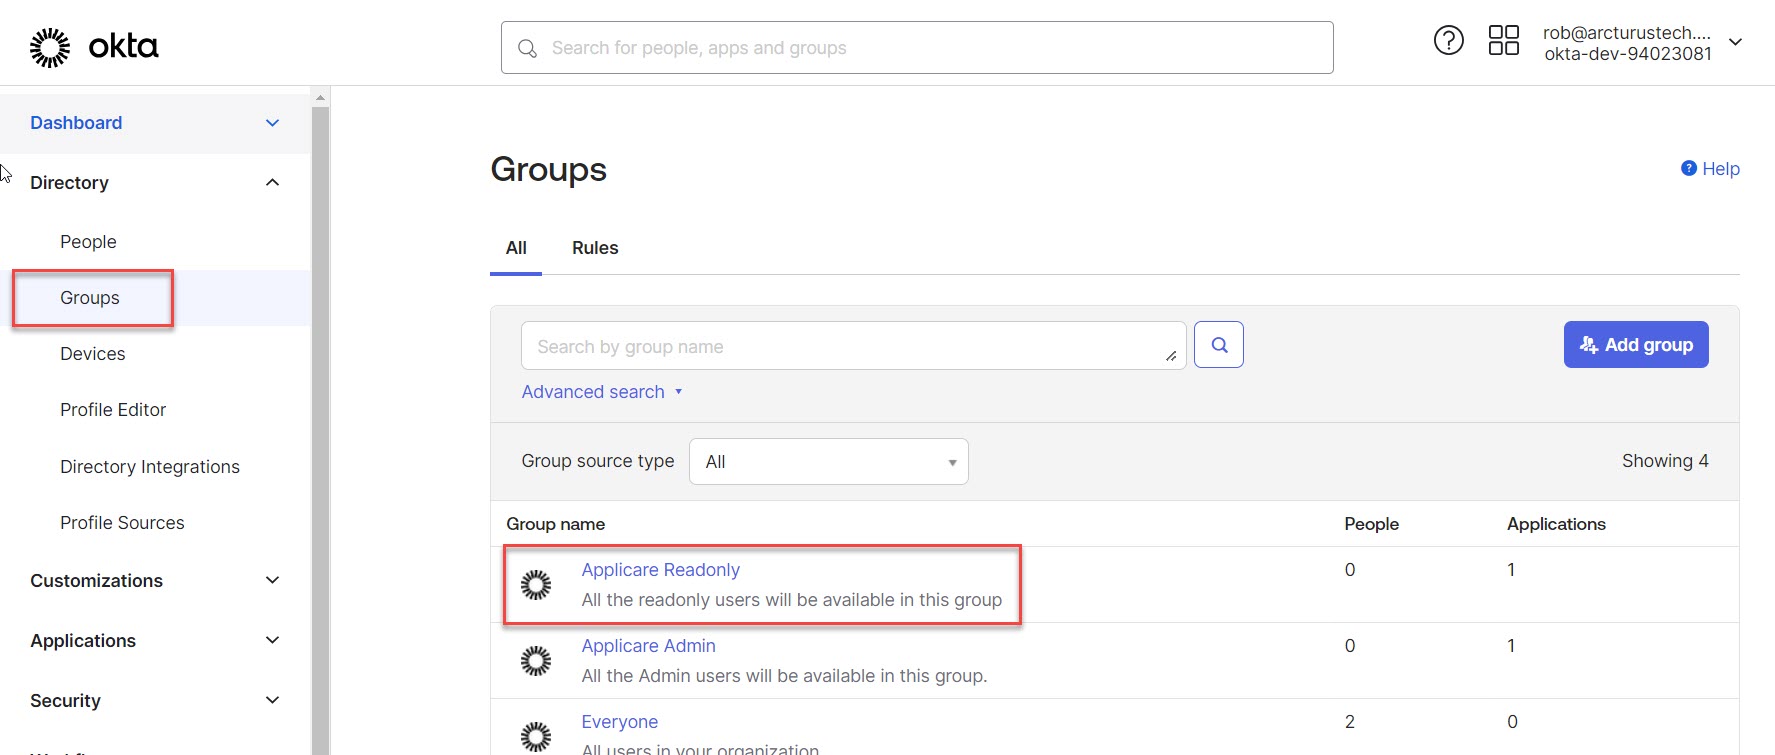Open the Group source type dropdown

click(828, 462)
